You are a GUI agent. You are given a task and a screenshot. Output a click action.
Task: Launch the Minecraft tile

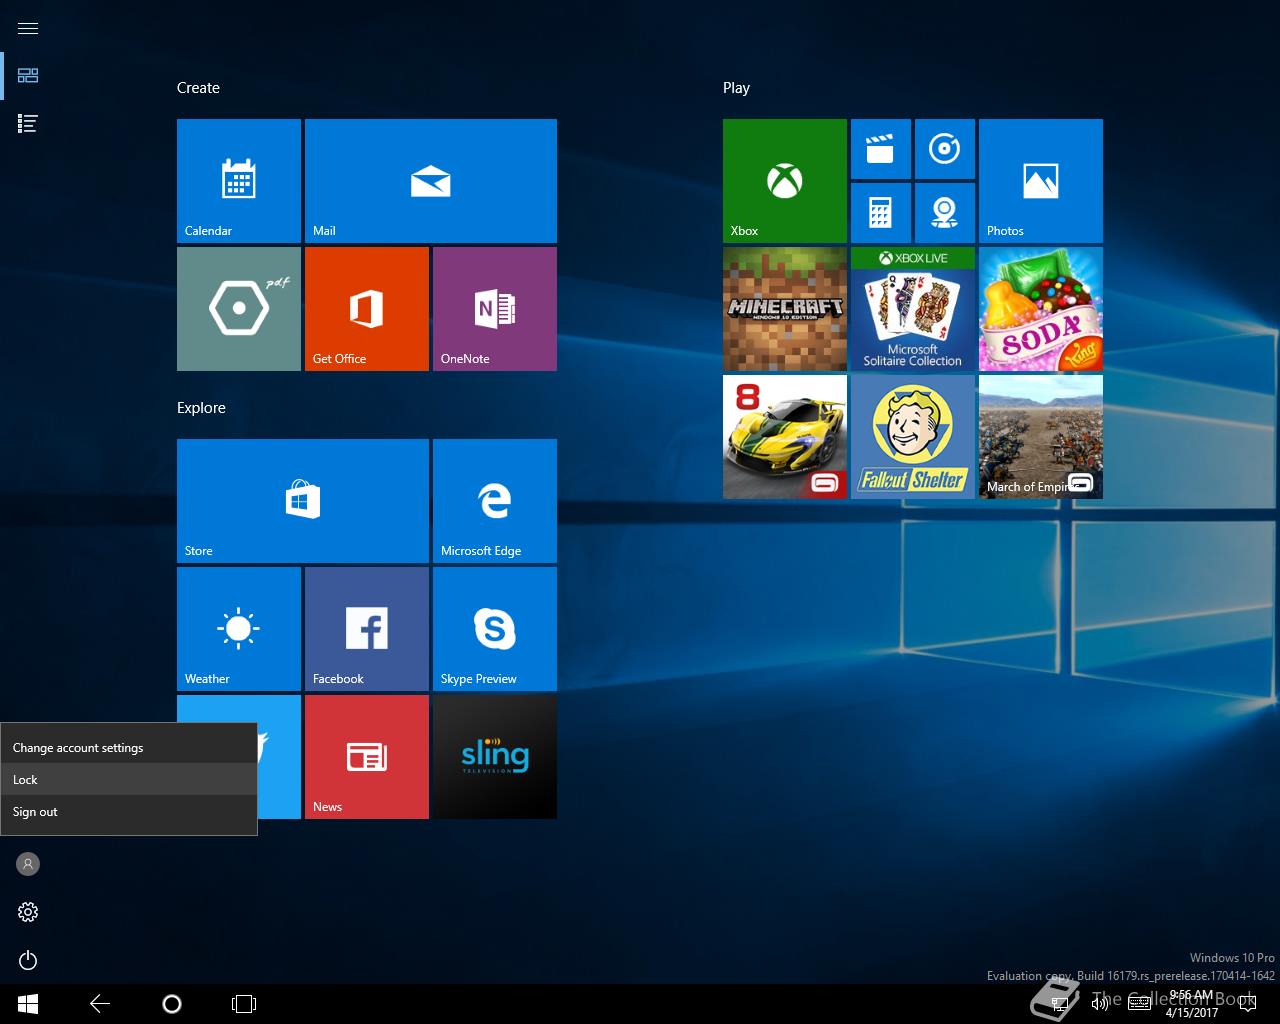pos(785,309)
